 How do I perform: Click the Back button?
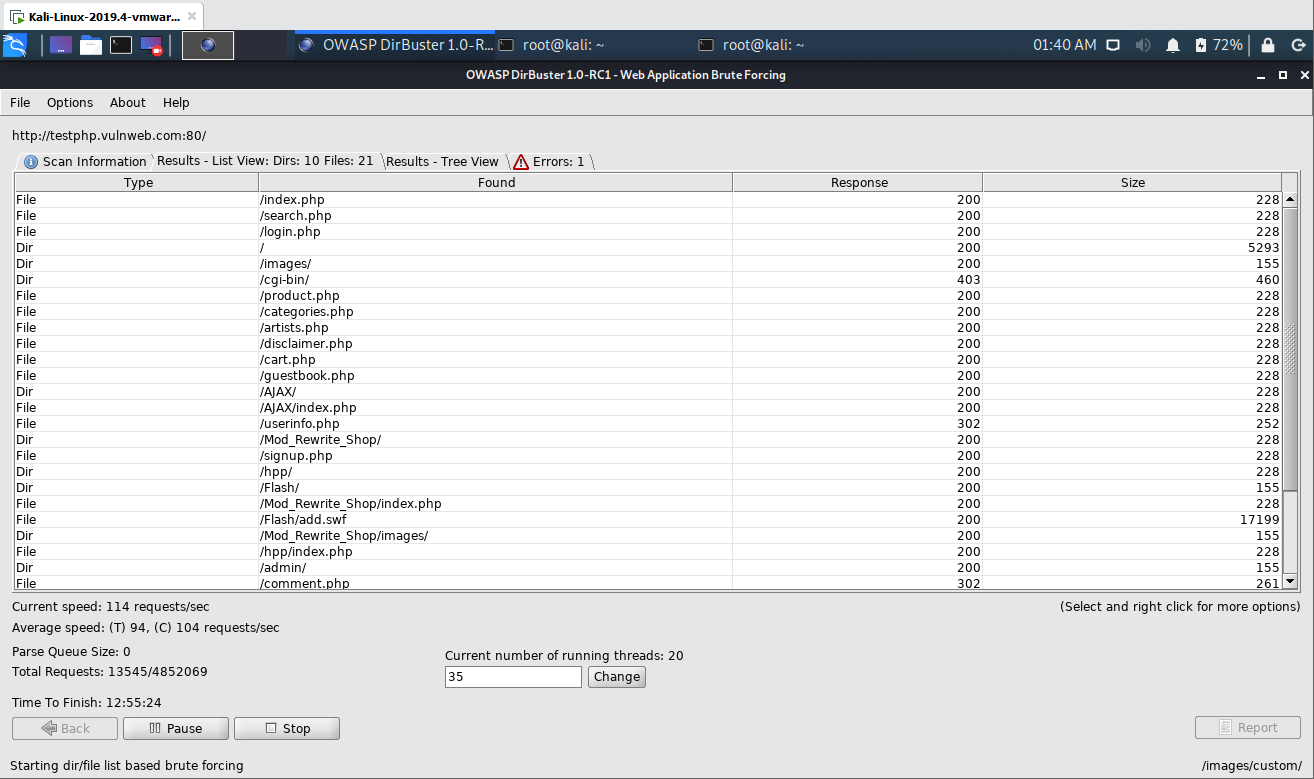pos(65,729)
